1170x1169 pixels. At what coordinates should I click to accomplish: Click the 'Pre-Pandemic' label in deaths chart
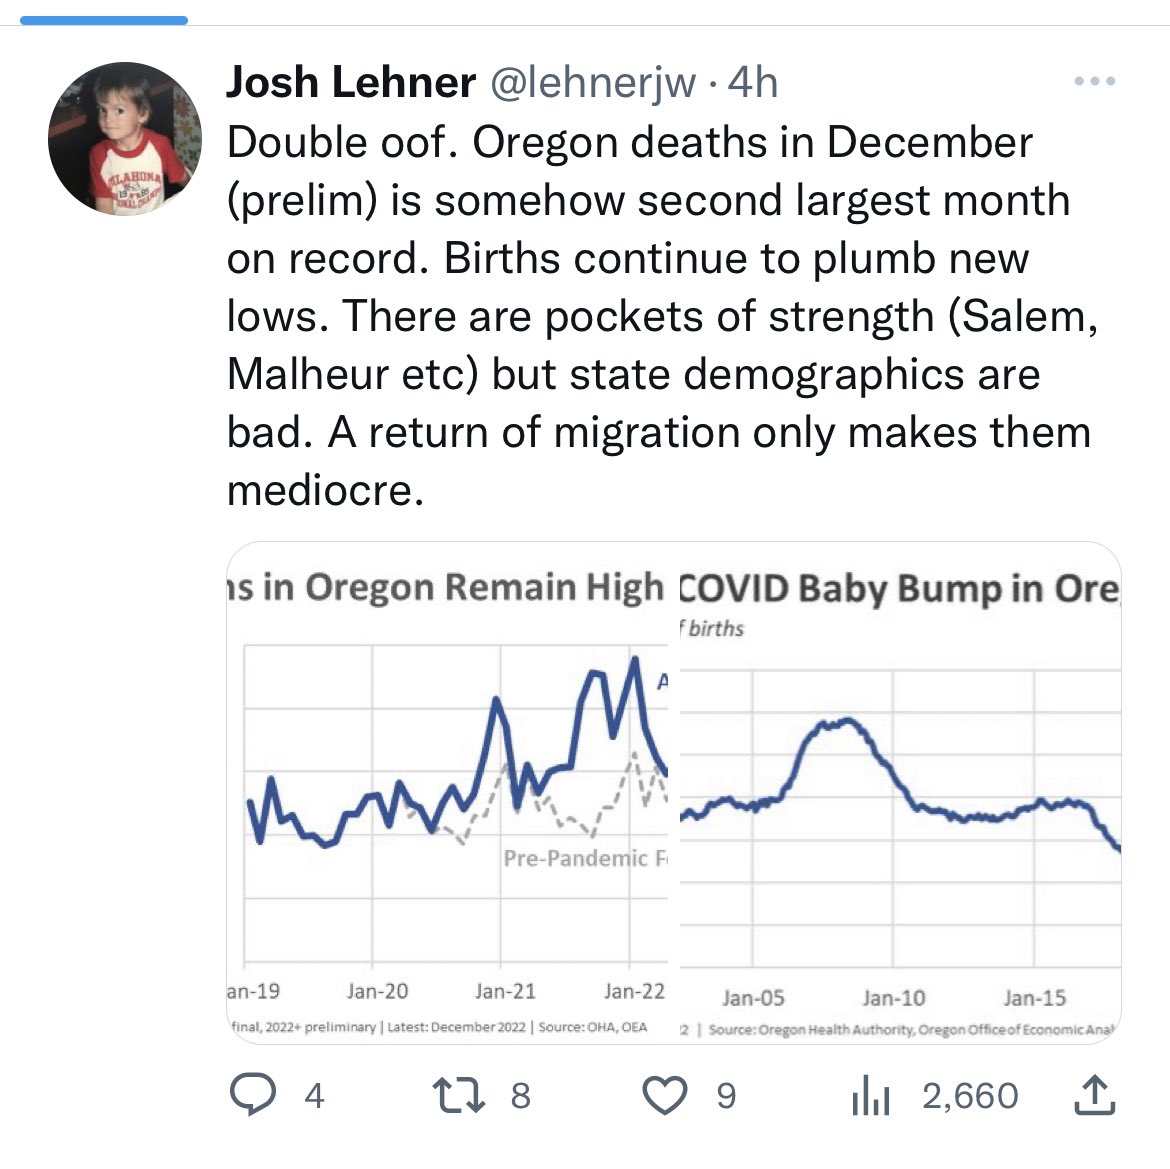pyautogui.click(x=576, y=858)
